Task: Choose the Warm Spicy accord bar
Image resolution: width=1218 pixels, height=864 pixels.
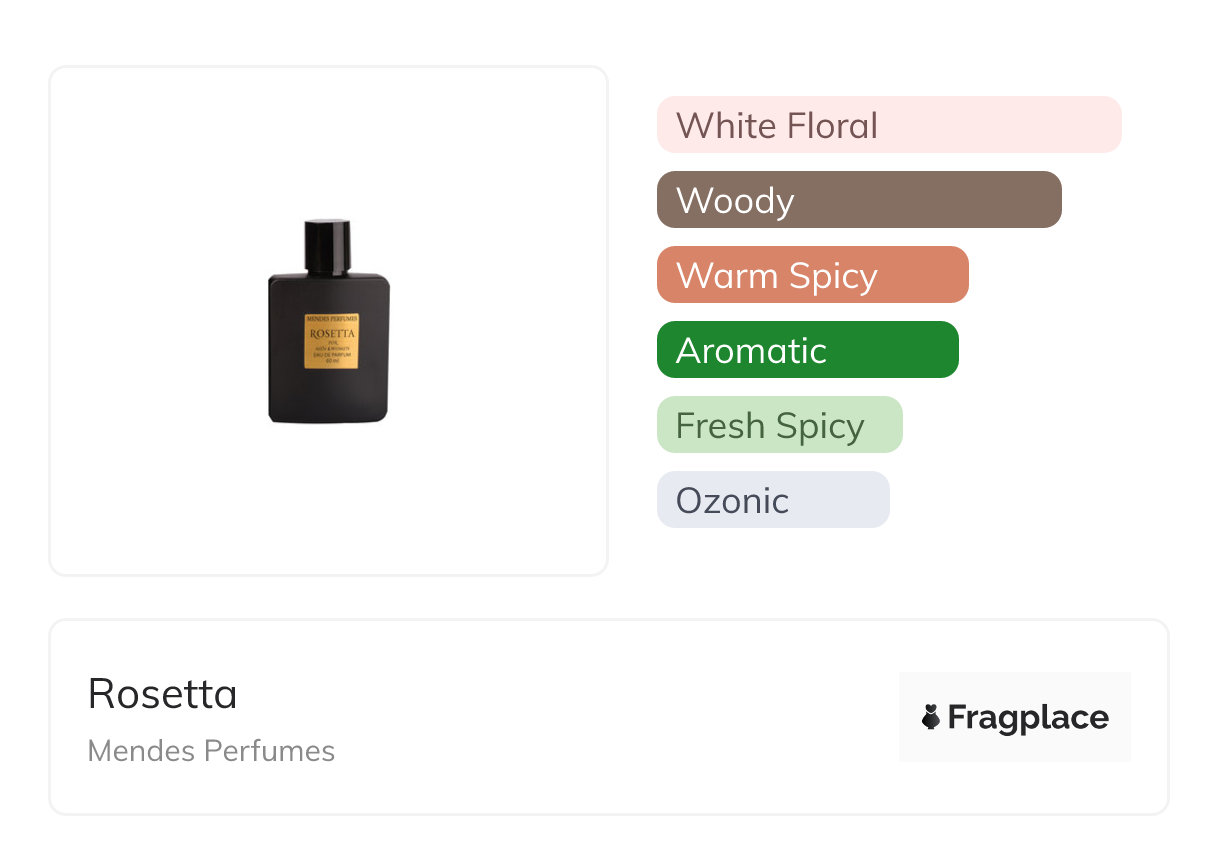Action: point(812,275)
